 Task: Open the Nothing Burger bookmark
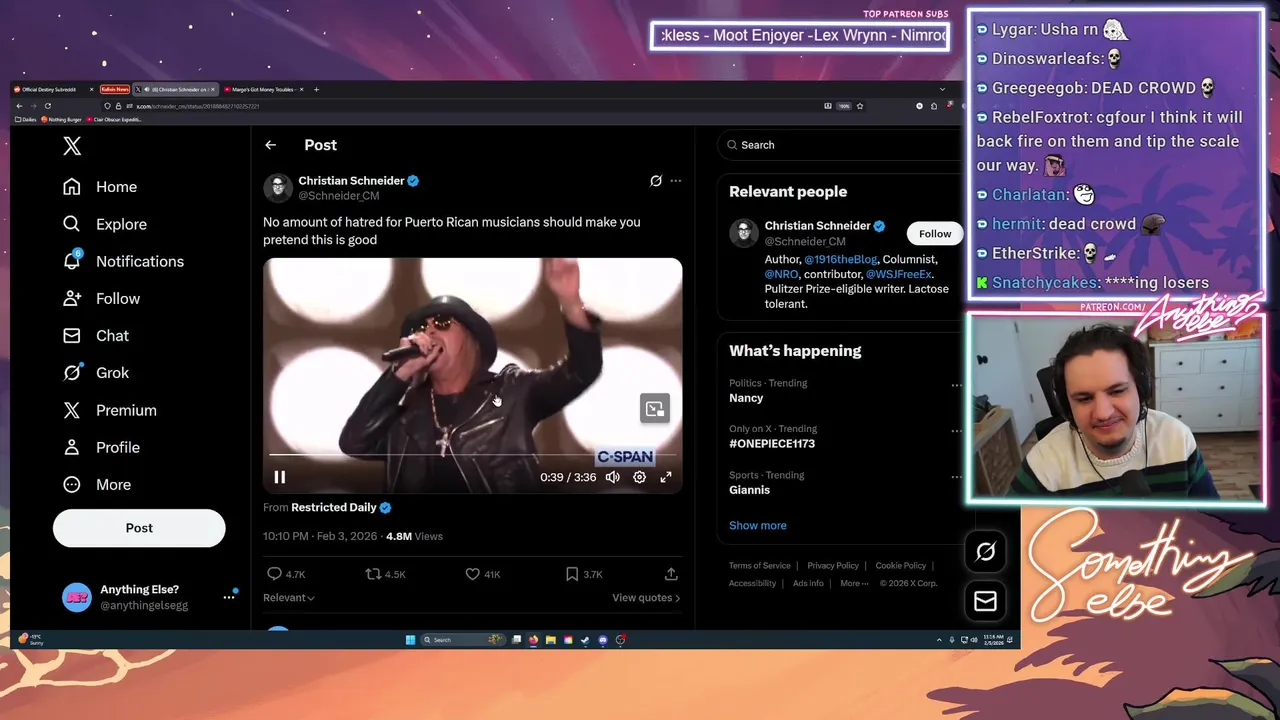(61, 120)
